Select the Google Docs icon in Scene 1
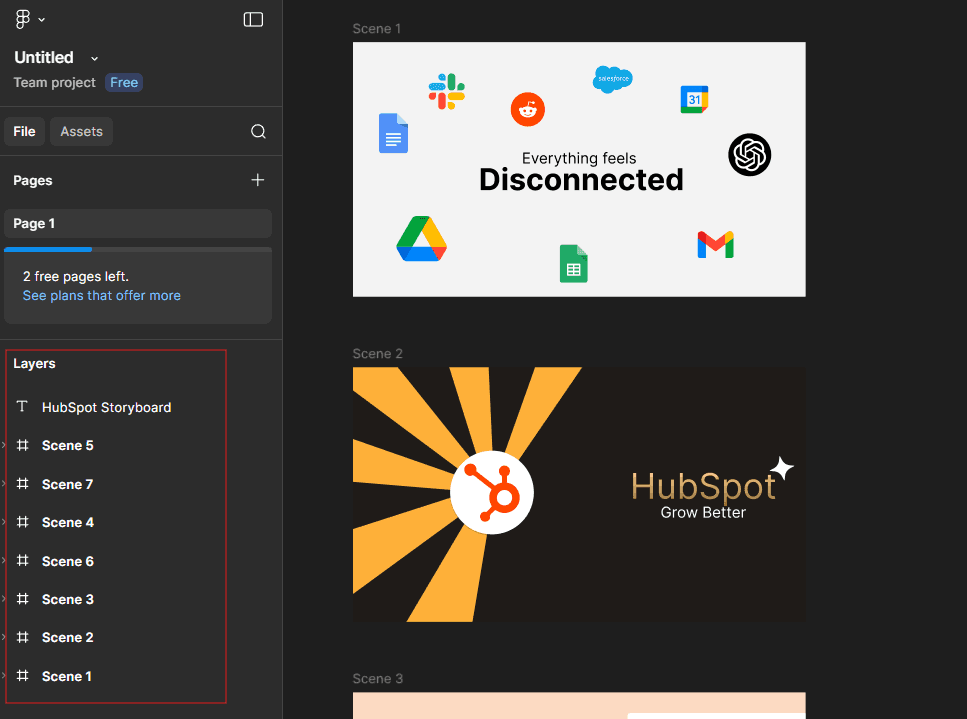The width and height of the screenshot is (967, 719). point(393,133)
